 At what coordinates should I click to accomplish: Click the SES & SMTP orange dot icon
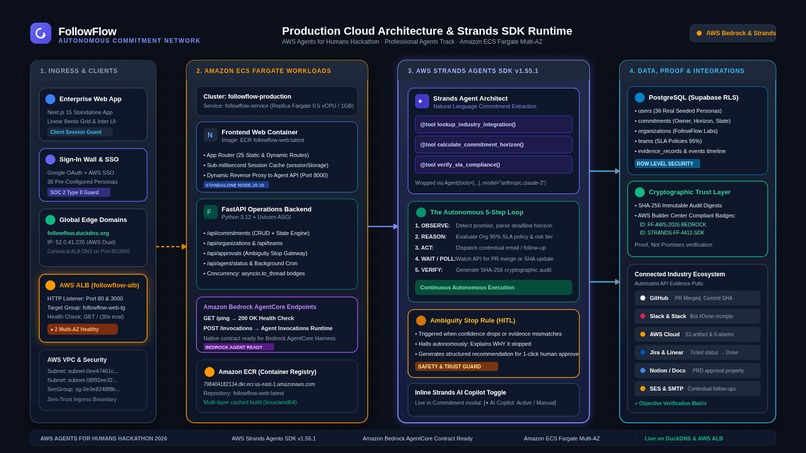643,388
